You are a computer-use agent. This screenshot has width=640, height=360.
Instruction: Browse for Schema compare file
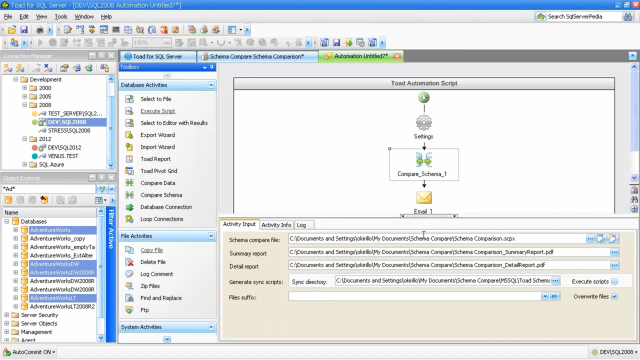591,239
